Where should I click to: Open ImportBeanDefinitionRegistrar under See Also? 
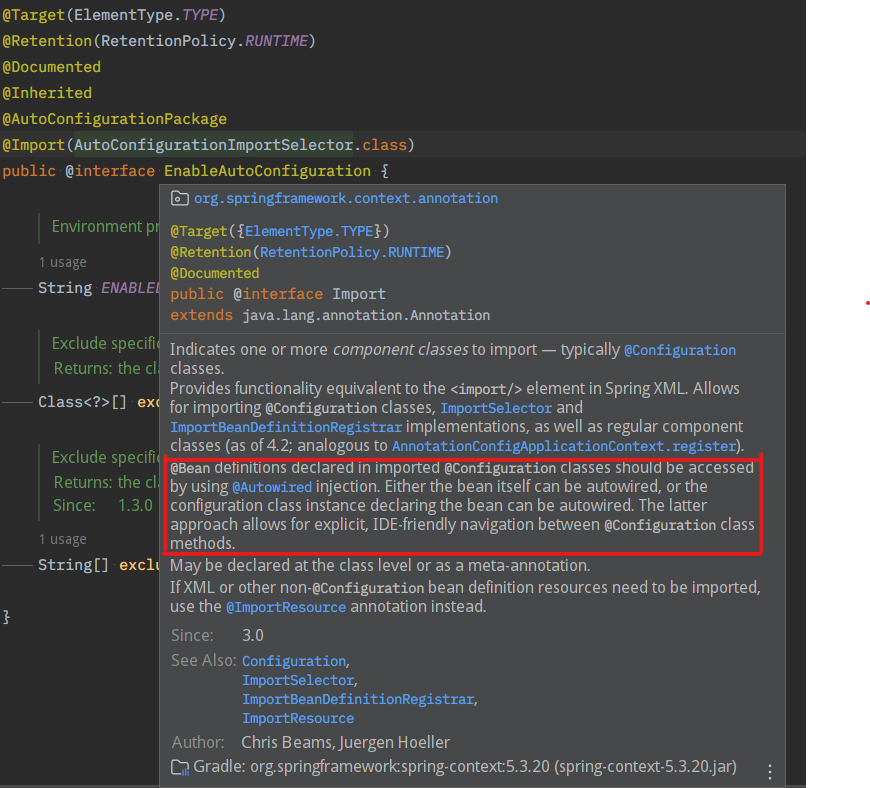coord(358,699)
